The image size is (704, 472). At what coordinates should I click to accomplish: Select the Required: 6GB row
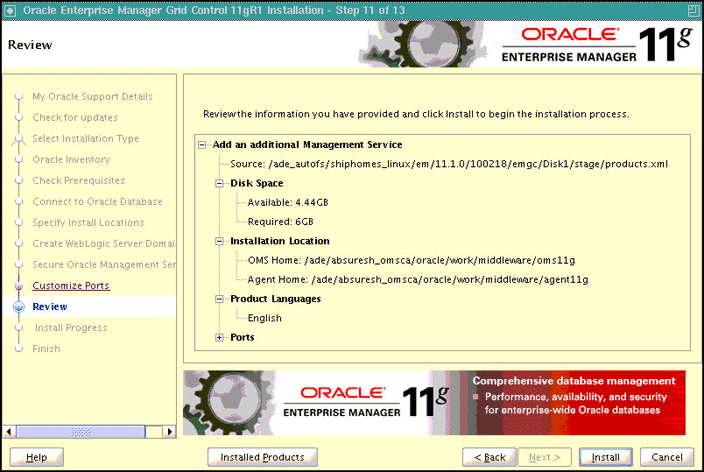click(x=281, y=222)
